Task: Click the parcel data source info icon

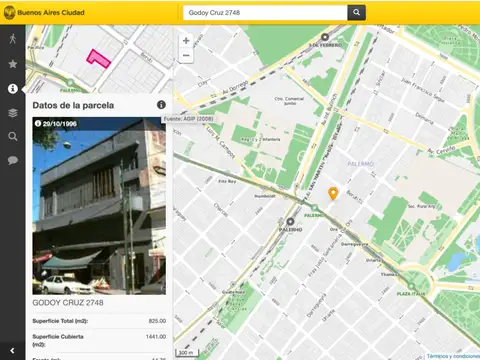Action: [x=161, y=105]
